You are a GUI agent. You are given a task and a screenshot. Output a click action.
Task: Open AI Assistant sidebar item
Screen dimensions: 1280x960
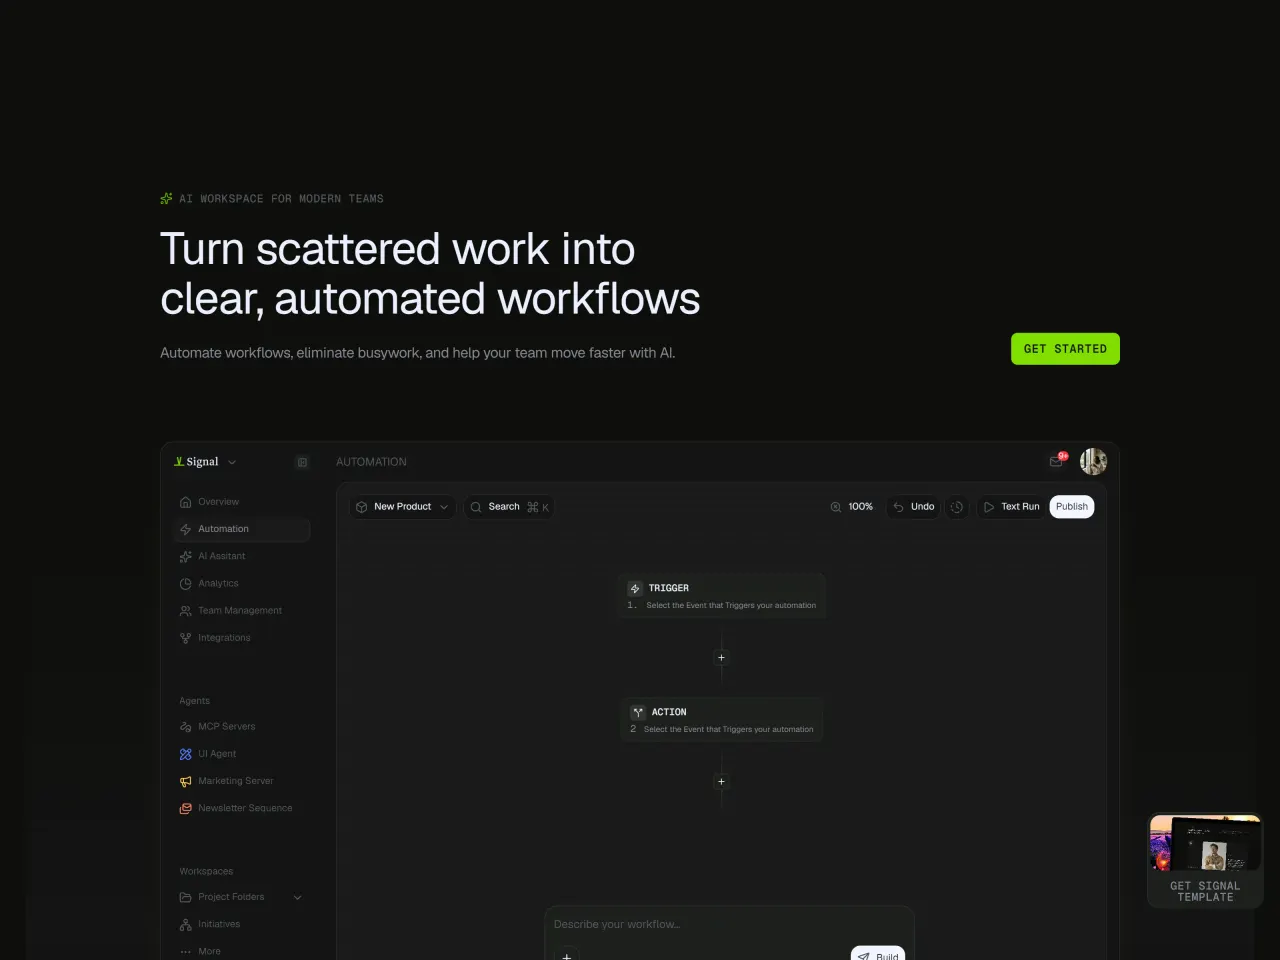[241, 556]
